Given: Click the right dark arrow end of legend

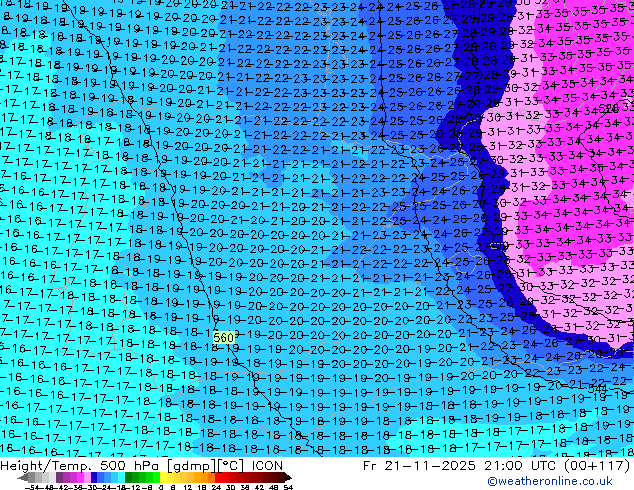Looking at the screenshot, I should coord(288,477).
